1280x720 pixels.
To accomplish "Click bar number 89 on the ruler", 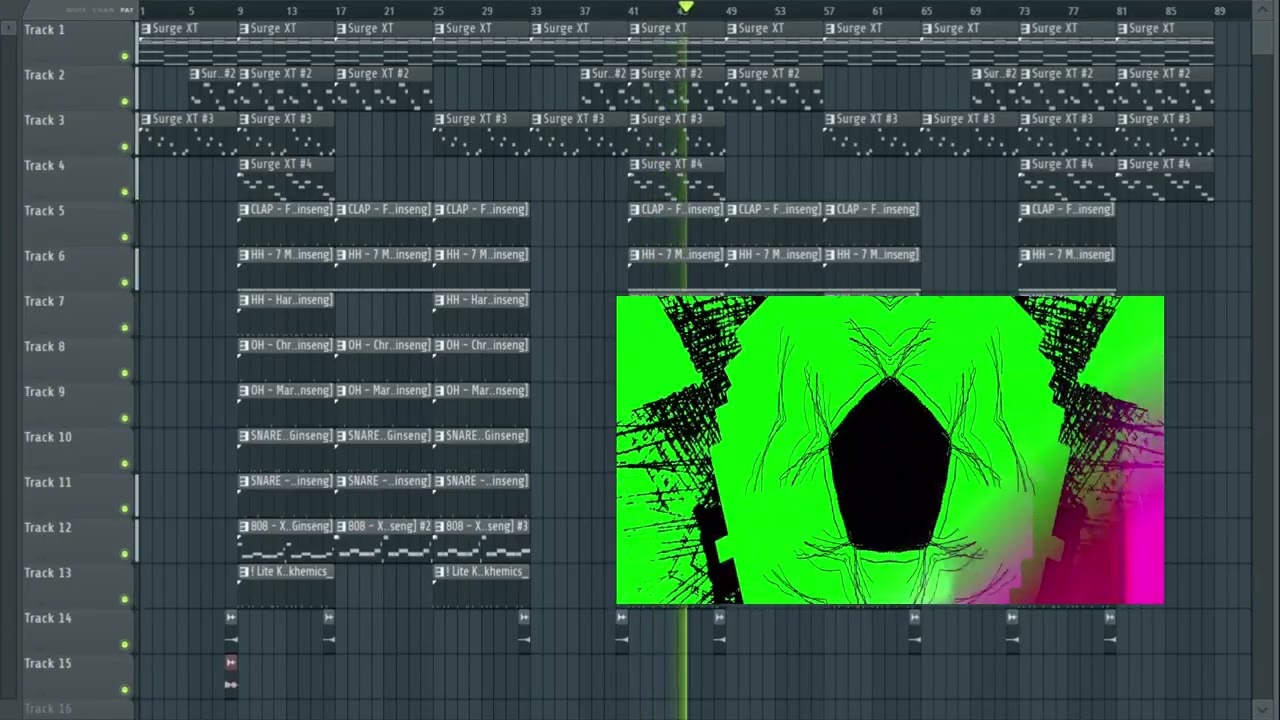I will point(1219,11).
